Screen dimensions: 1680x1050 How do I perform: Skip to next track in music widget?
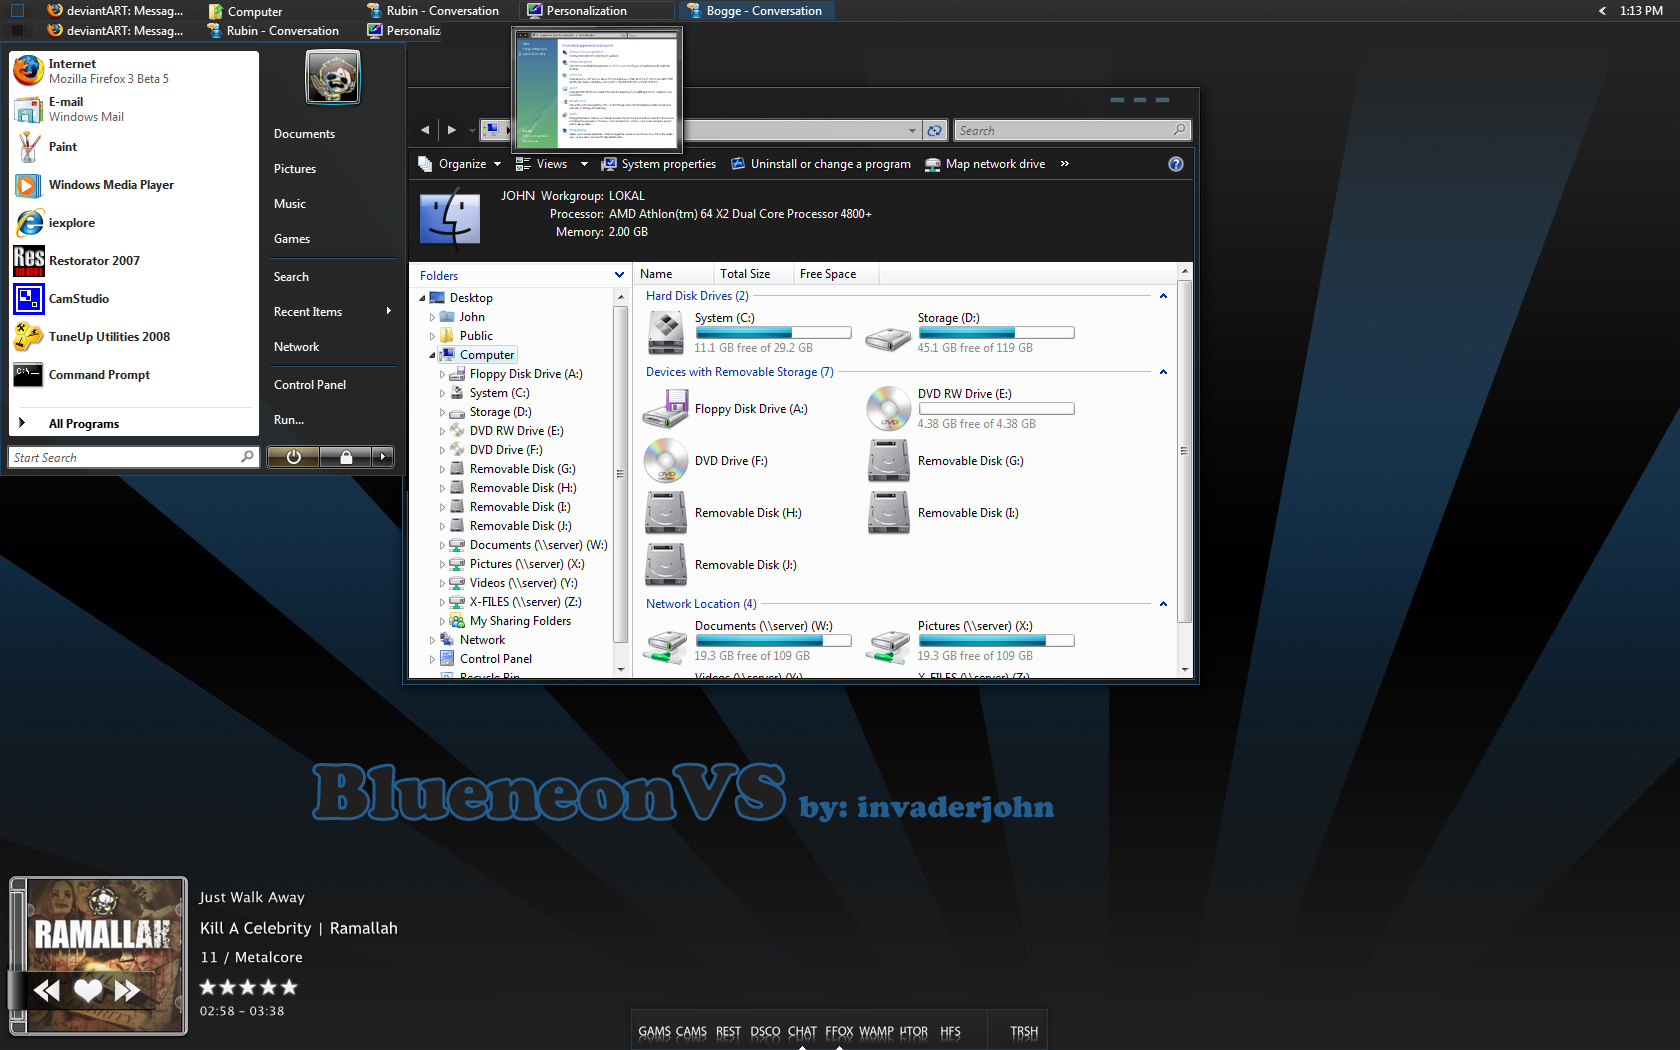click(127, 990)
